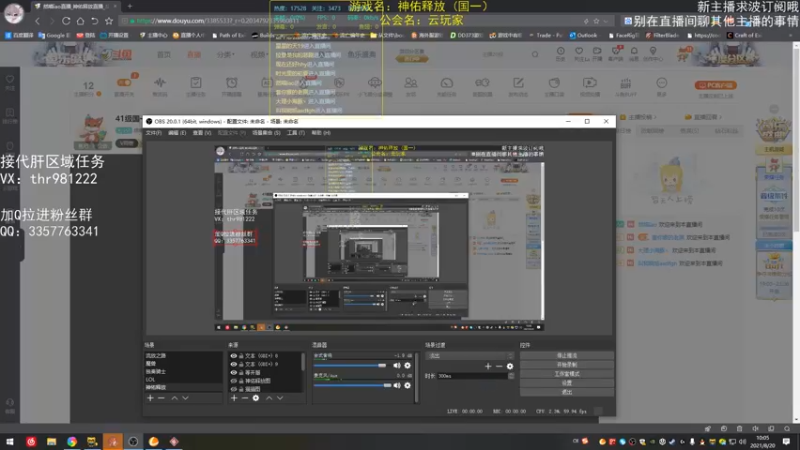Mute the desktop audio speaker icon
Image resolution: width=800 pixels, height=450 pixels.
click(x=396, y=365)
